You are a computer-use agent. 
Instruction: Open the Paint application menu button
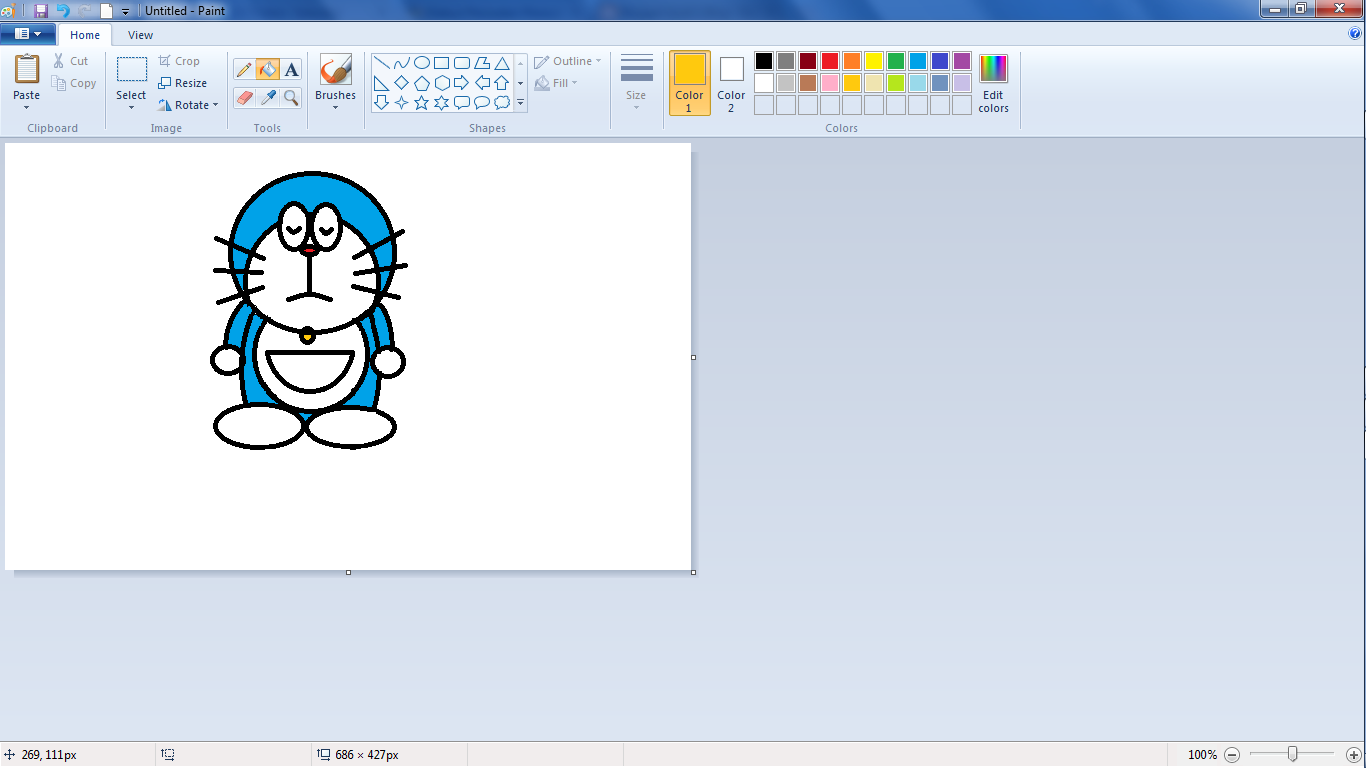coord(28,34)
